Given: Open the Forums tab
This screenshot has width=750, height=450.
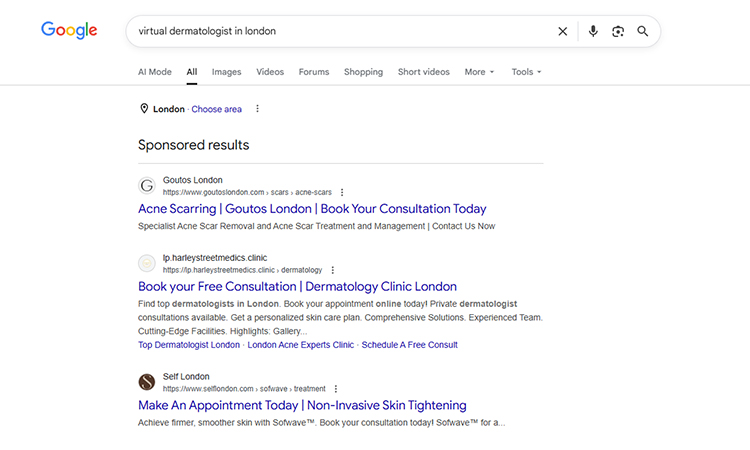Looking at the screenshot, I should (314, 72).
